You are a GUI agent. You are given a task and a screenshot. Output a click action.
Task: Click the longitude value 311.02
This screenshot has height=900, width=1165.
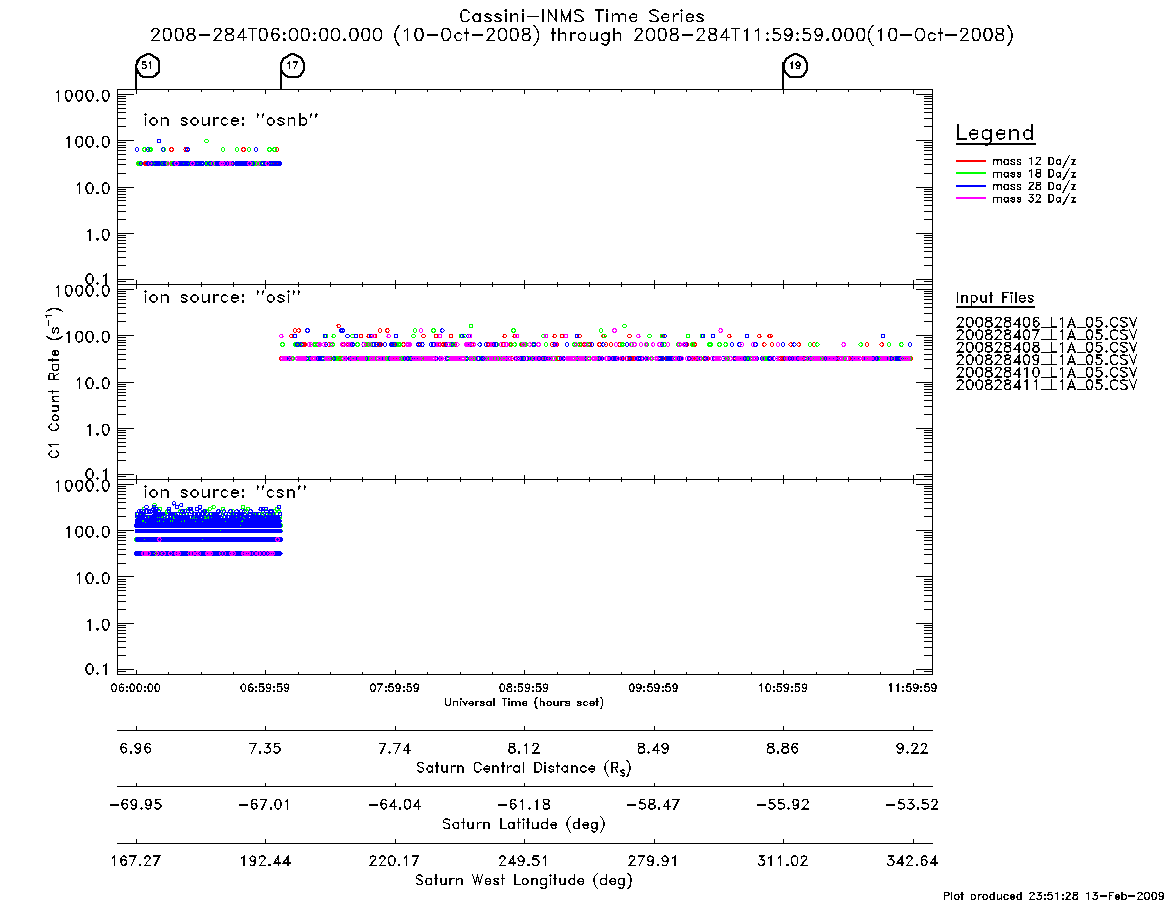pyautogui.click(x=782, y=861)
